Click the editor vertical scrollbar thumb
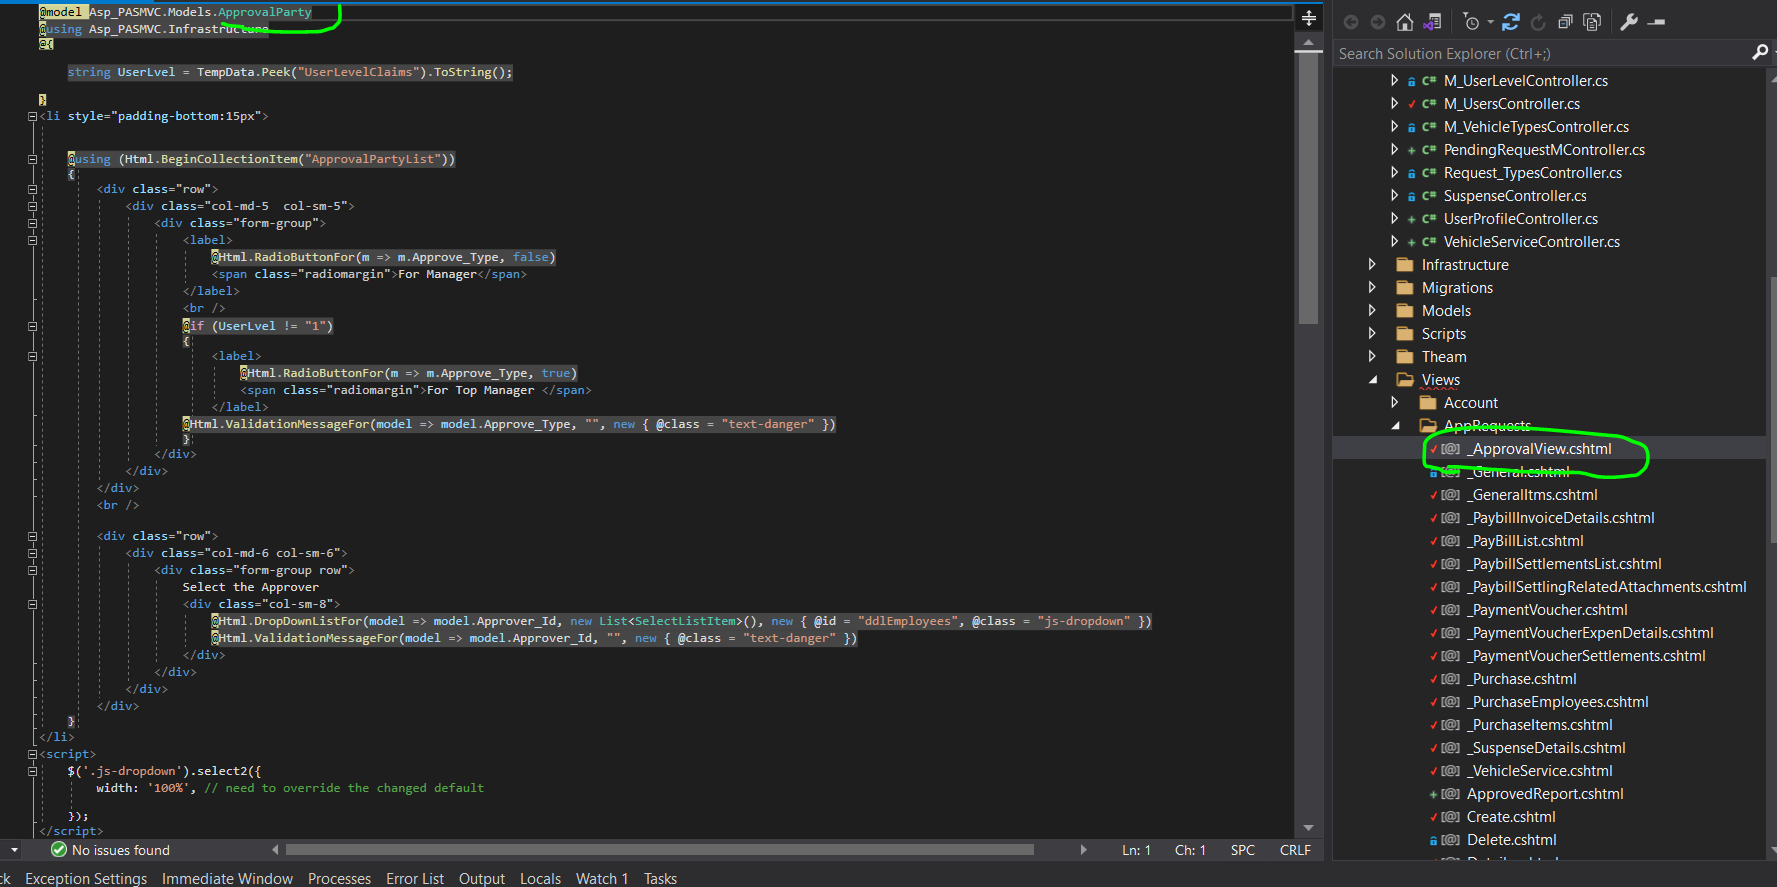 click(x=1308, y=189)
